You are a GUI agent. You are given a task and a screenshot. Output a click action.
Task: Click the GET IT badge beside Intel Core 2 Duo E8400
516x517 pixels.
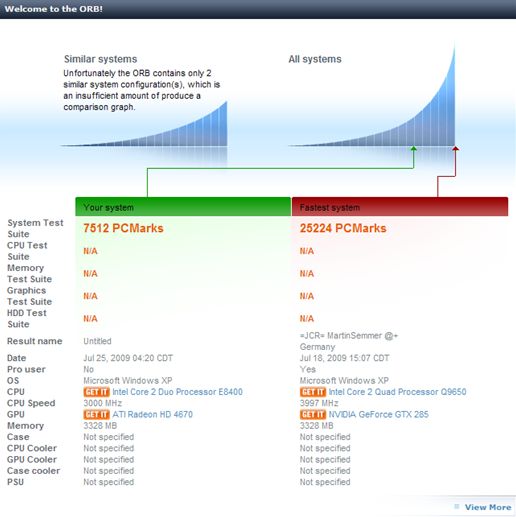[x=96, y=392]
